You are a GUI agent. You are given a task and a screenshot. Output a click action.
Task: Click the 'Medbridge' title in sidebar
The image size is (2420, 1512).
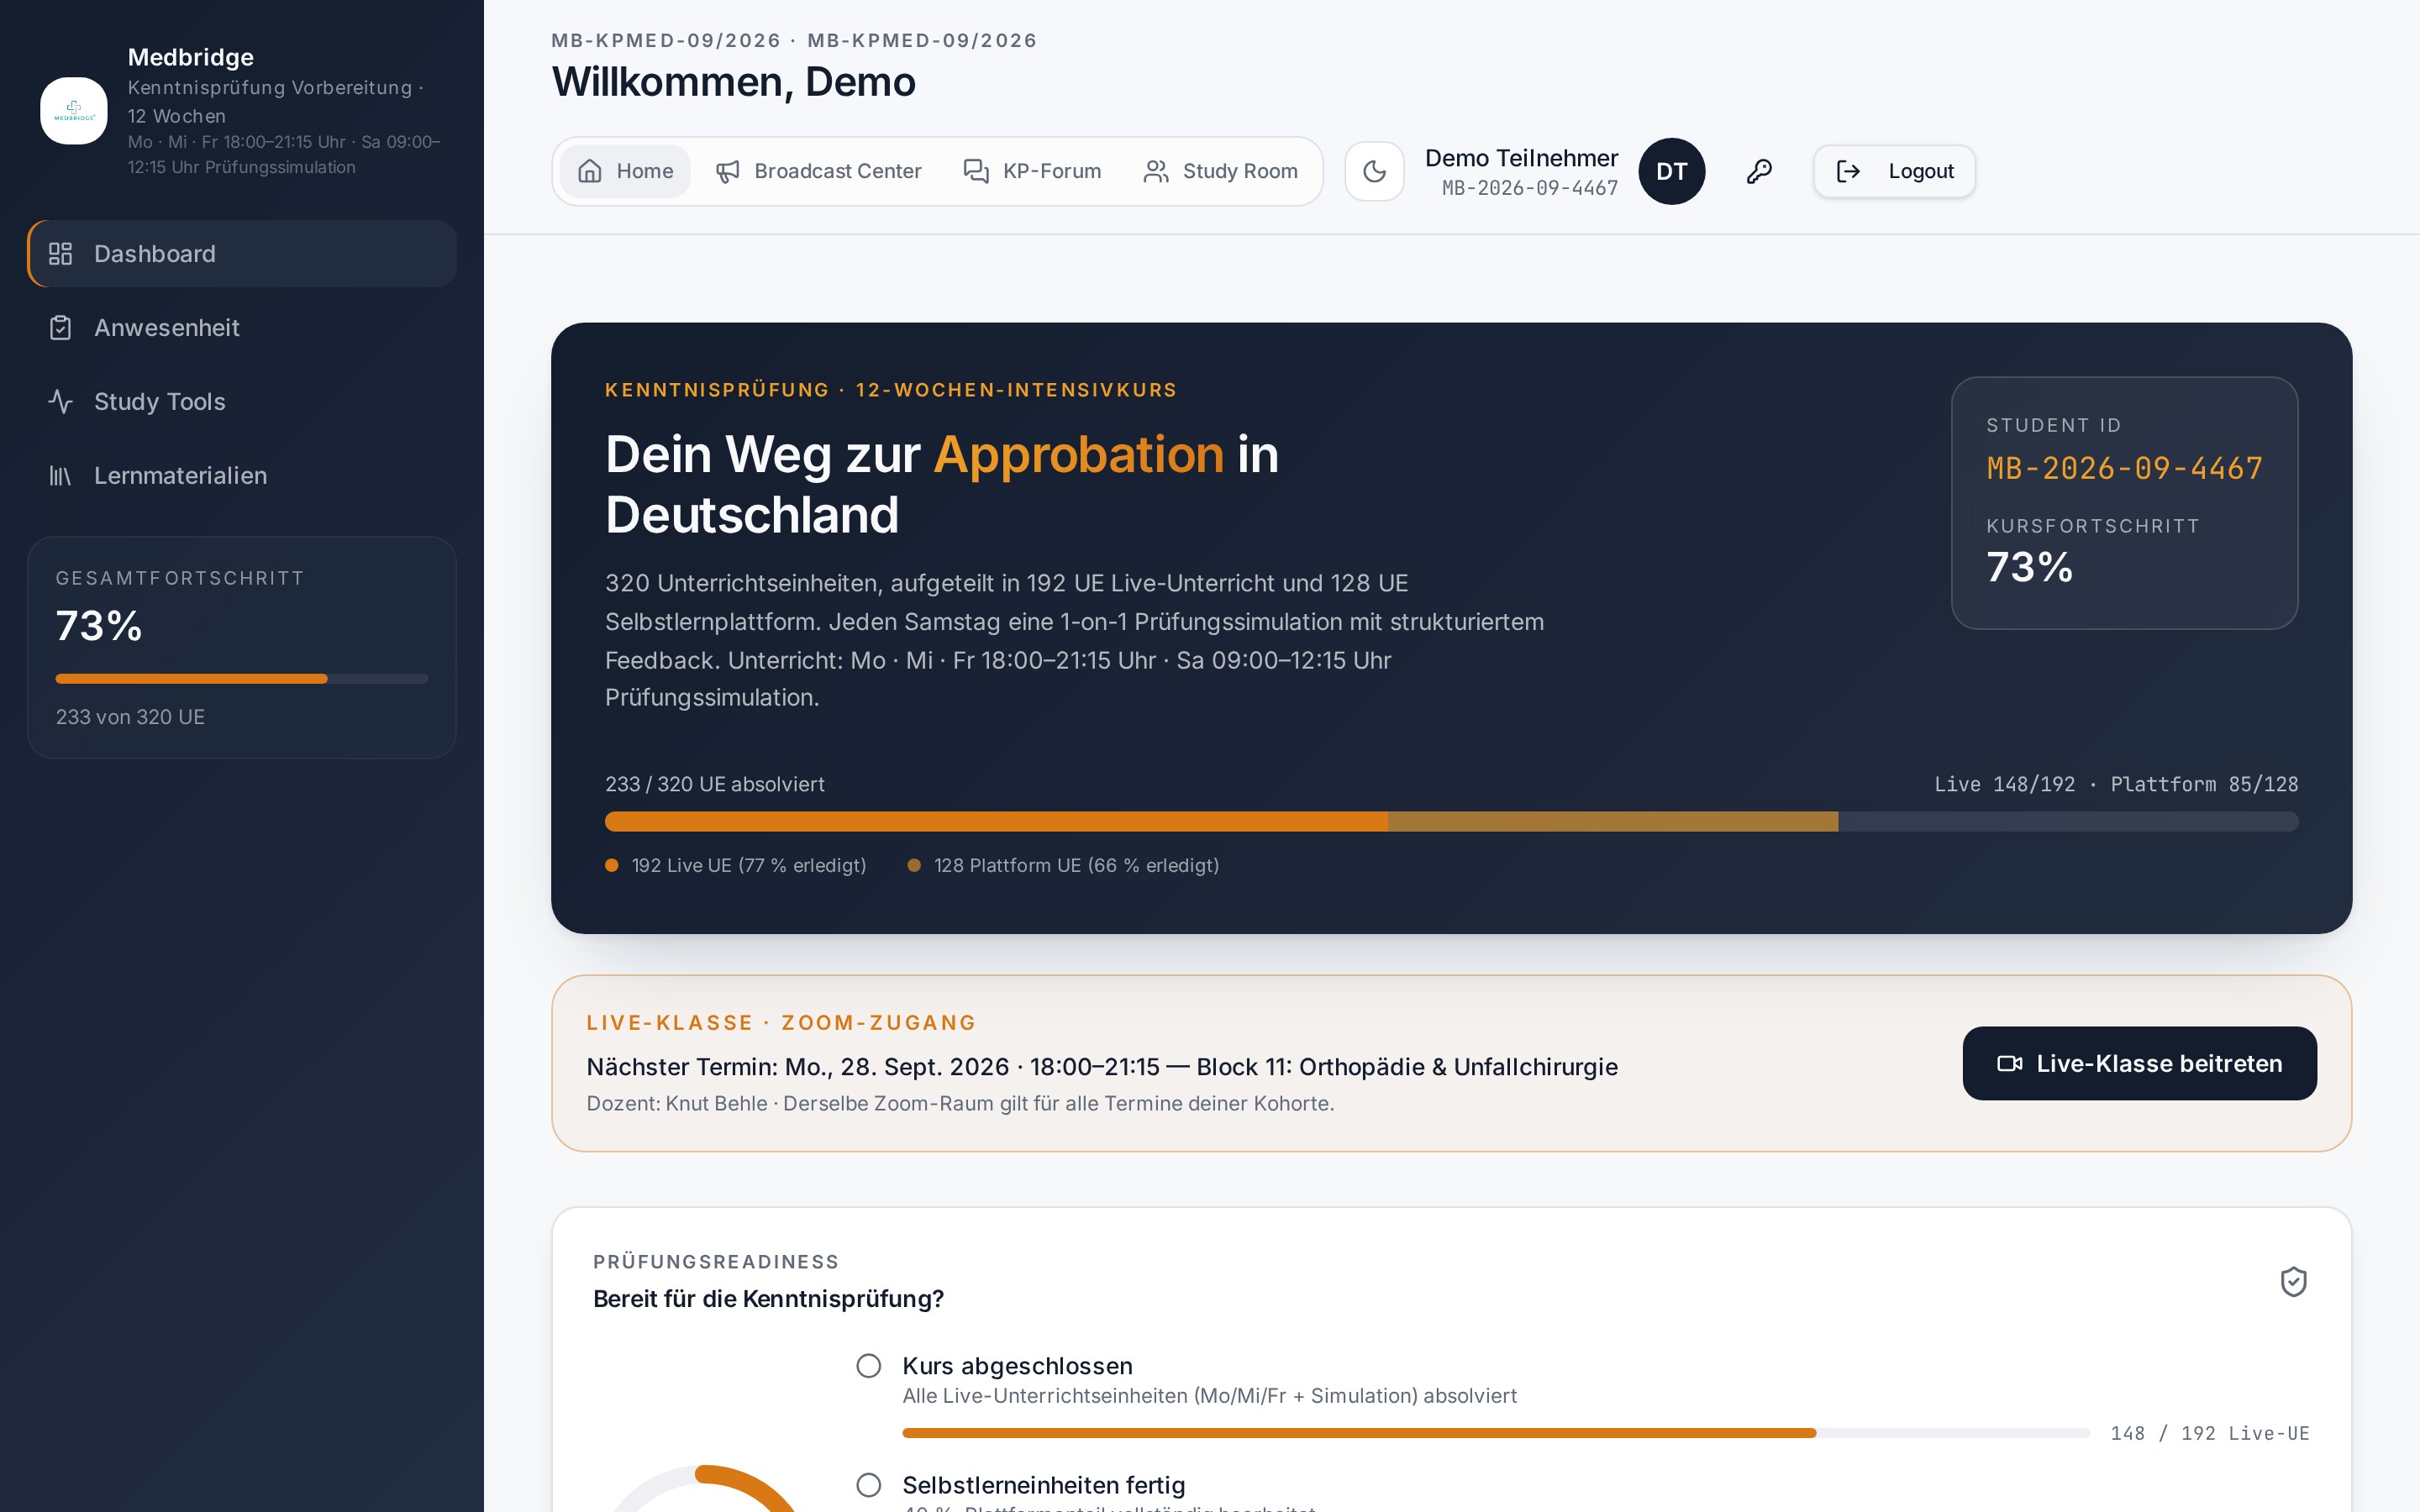190,57
